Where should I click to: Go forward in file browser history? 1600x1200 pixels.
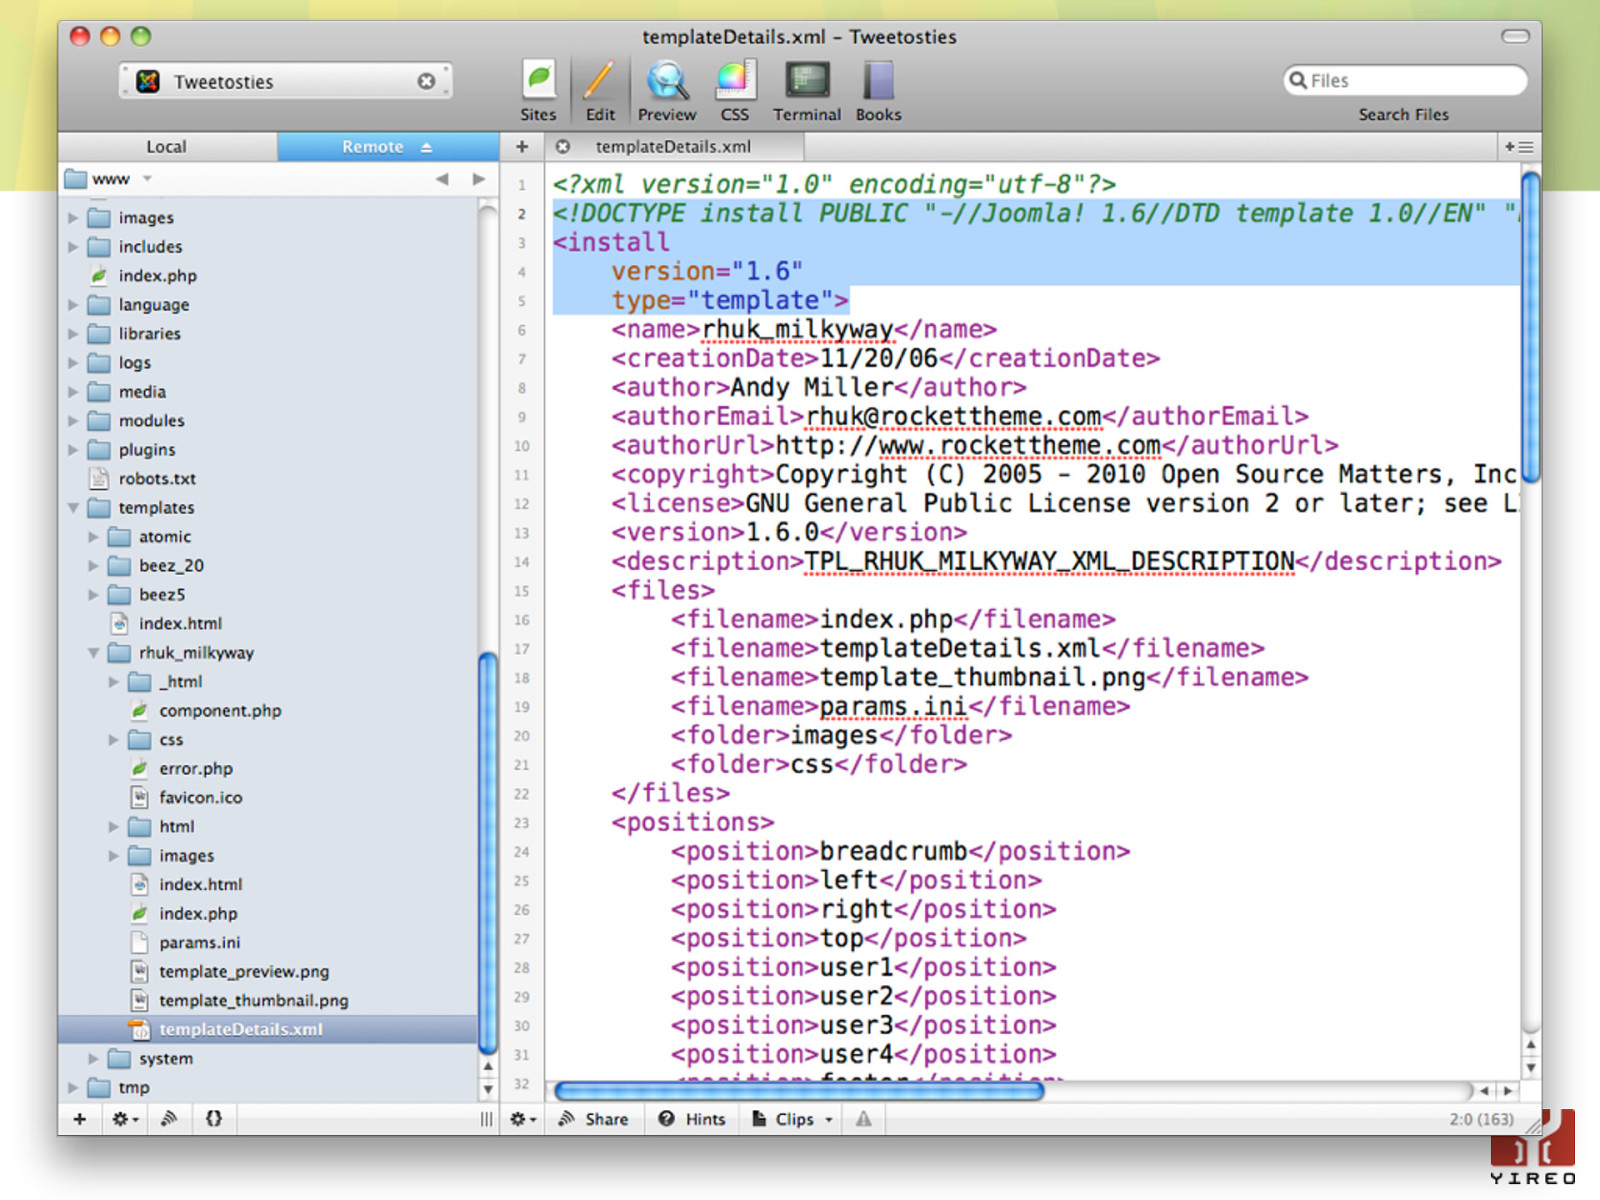pyautogui.click(x=479, y=179)
